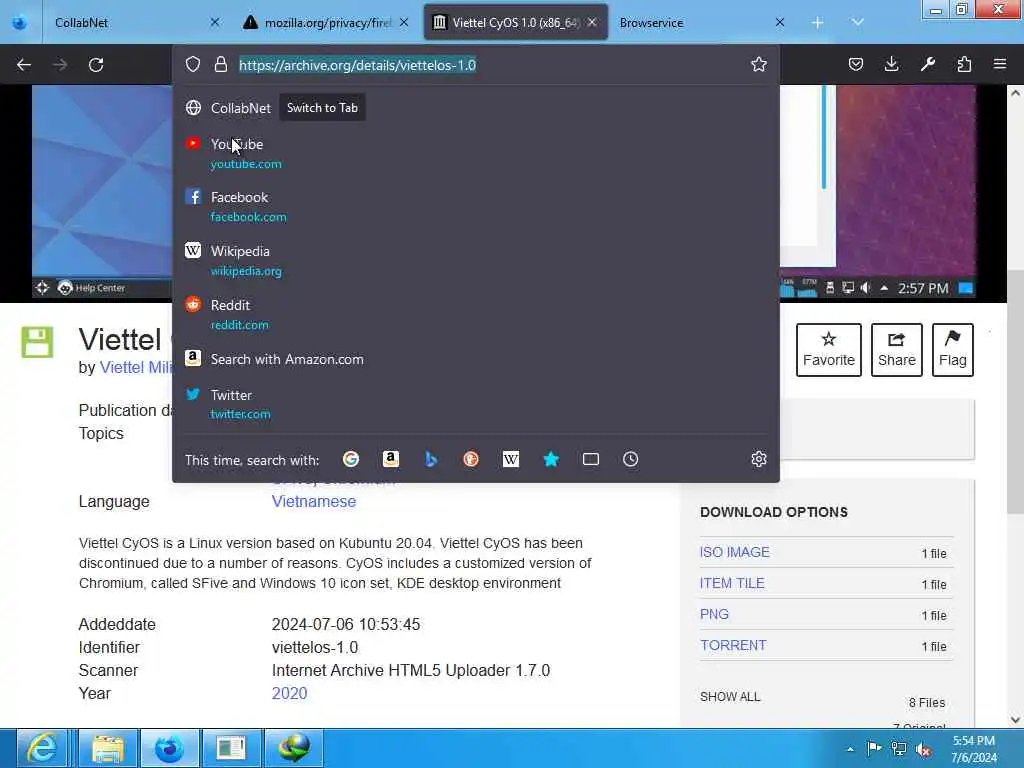
Task: Search open tabs using tabs icon
Action: click(x=590, y=459)
